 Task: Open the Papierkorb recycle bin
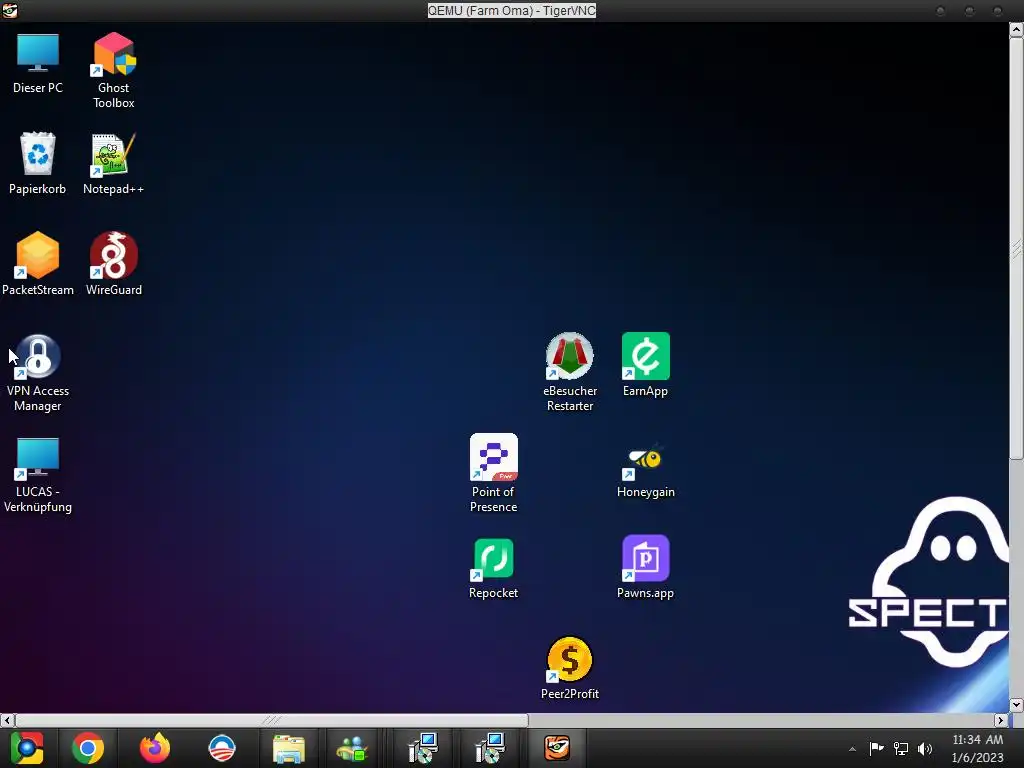click(37, 163)
